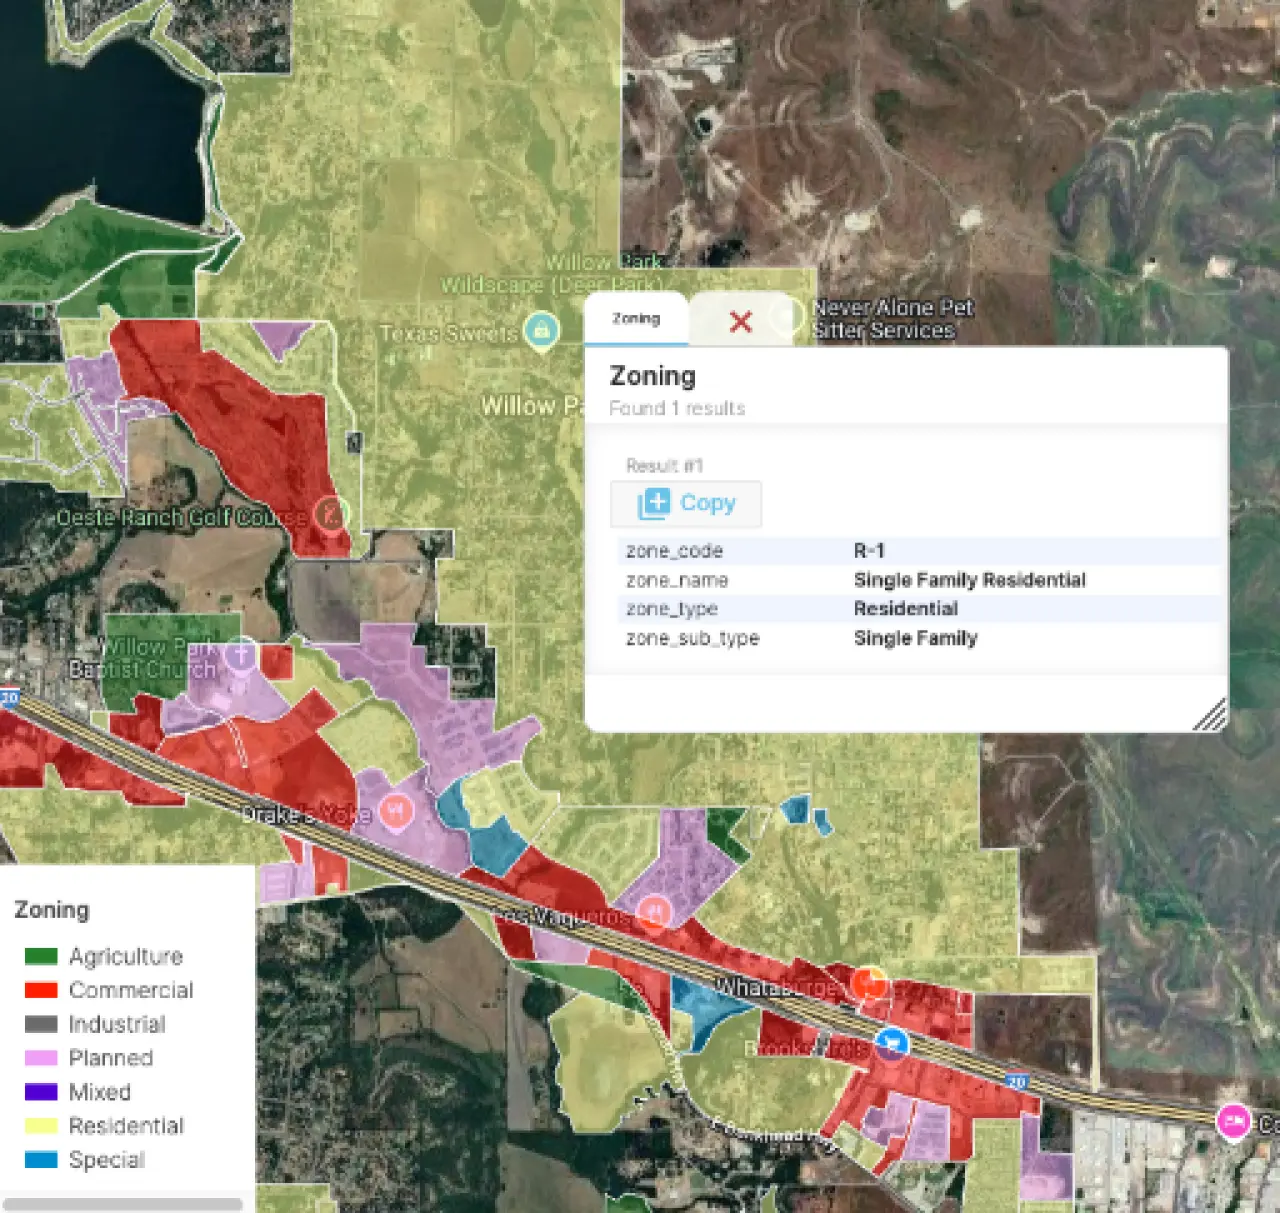1280x1213 pixels.
Task: Click the horizontal scrollbar below the legend
Action: pos(123,1204)
